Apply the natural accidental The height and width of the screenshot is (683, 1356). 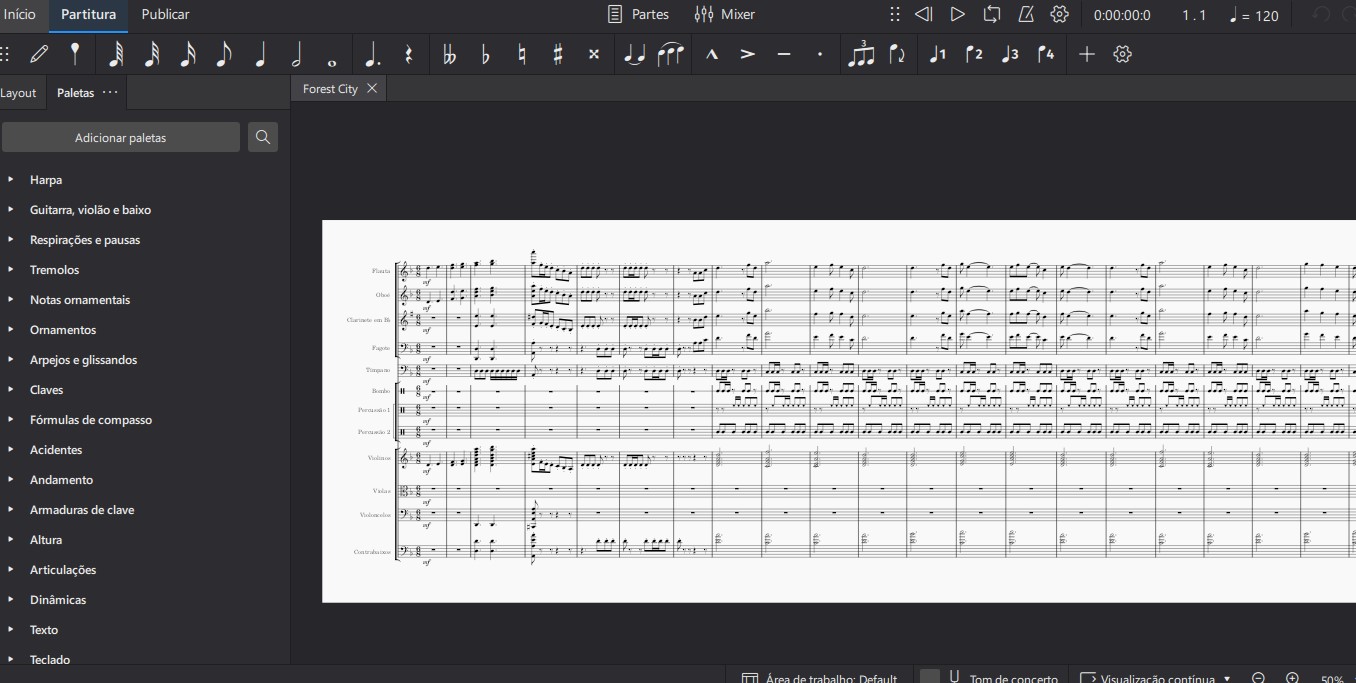[x=522, y=55]
